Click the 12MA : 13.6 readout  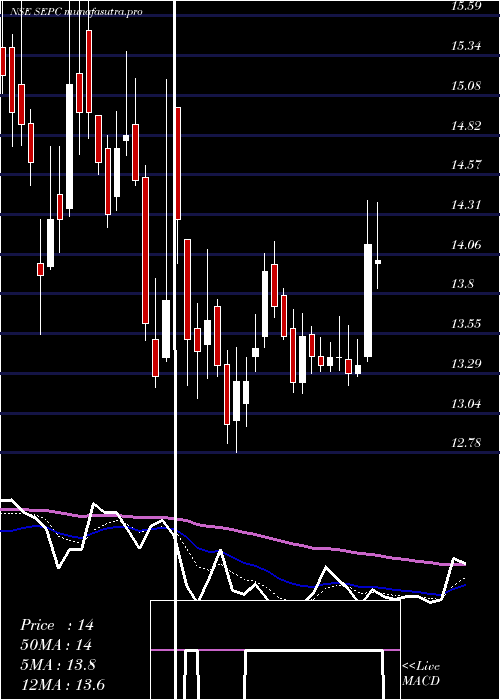click(62, 685)
